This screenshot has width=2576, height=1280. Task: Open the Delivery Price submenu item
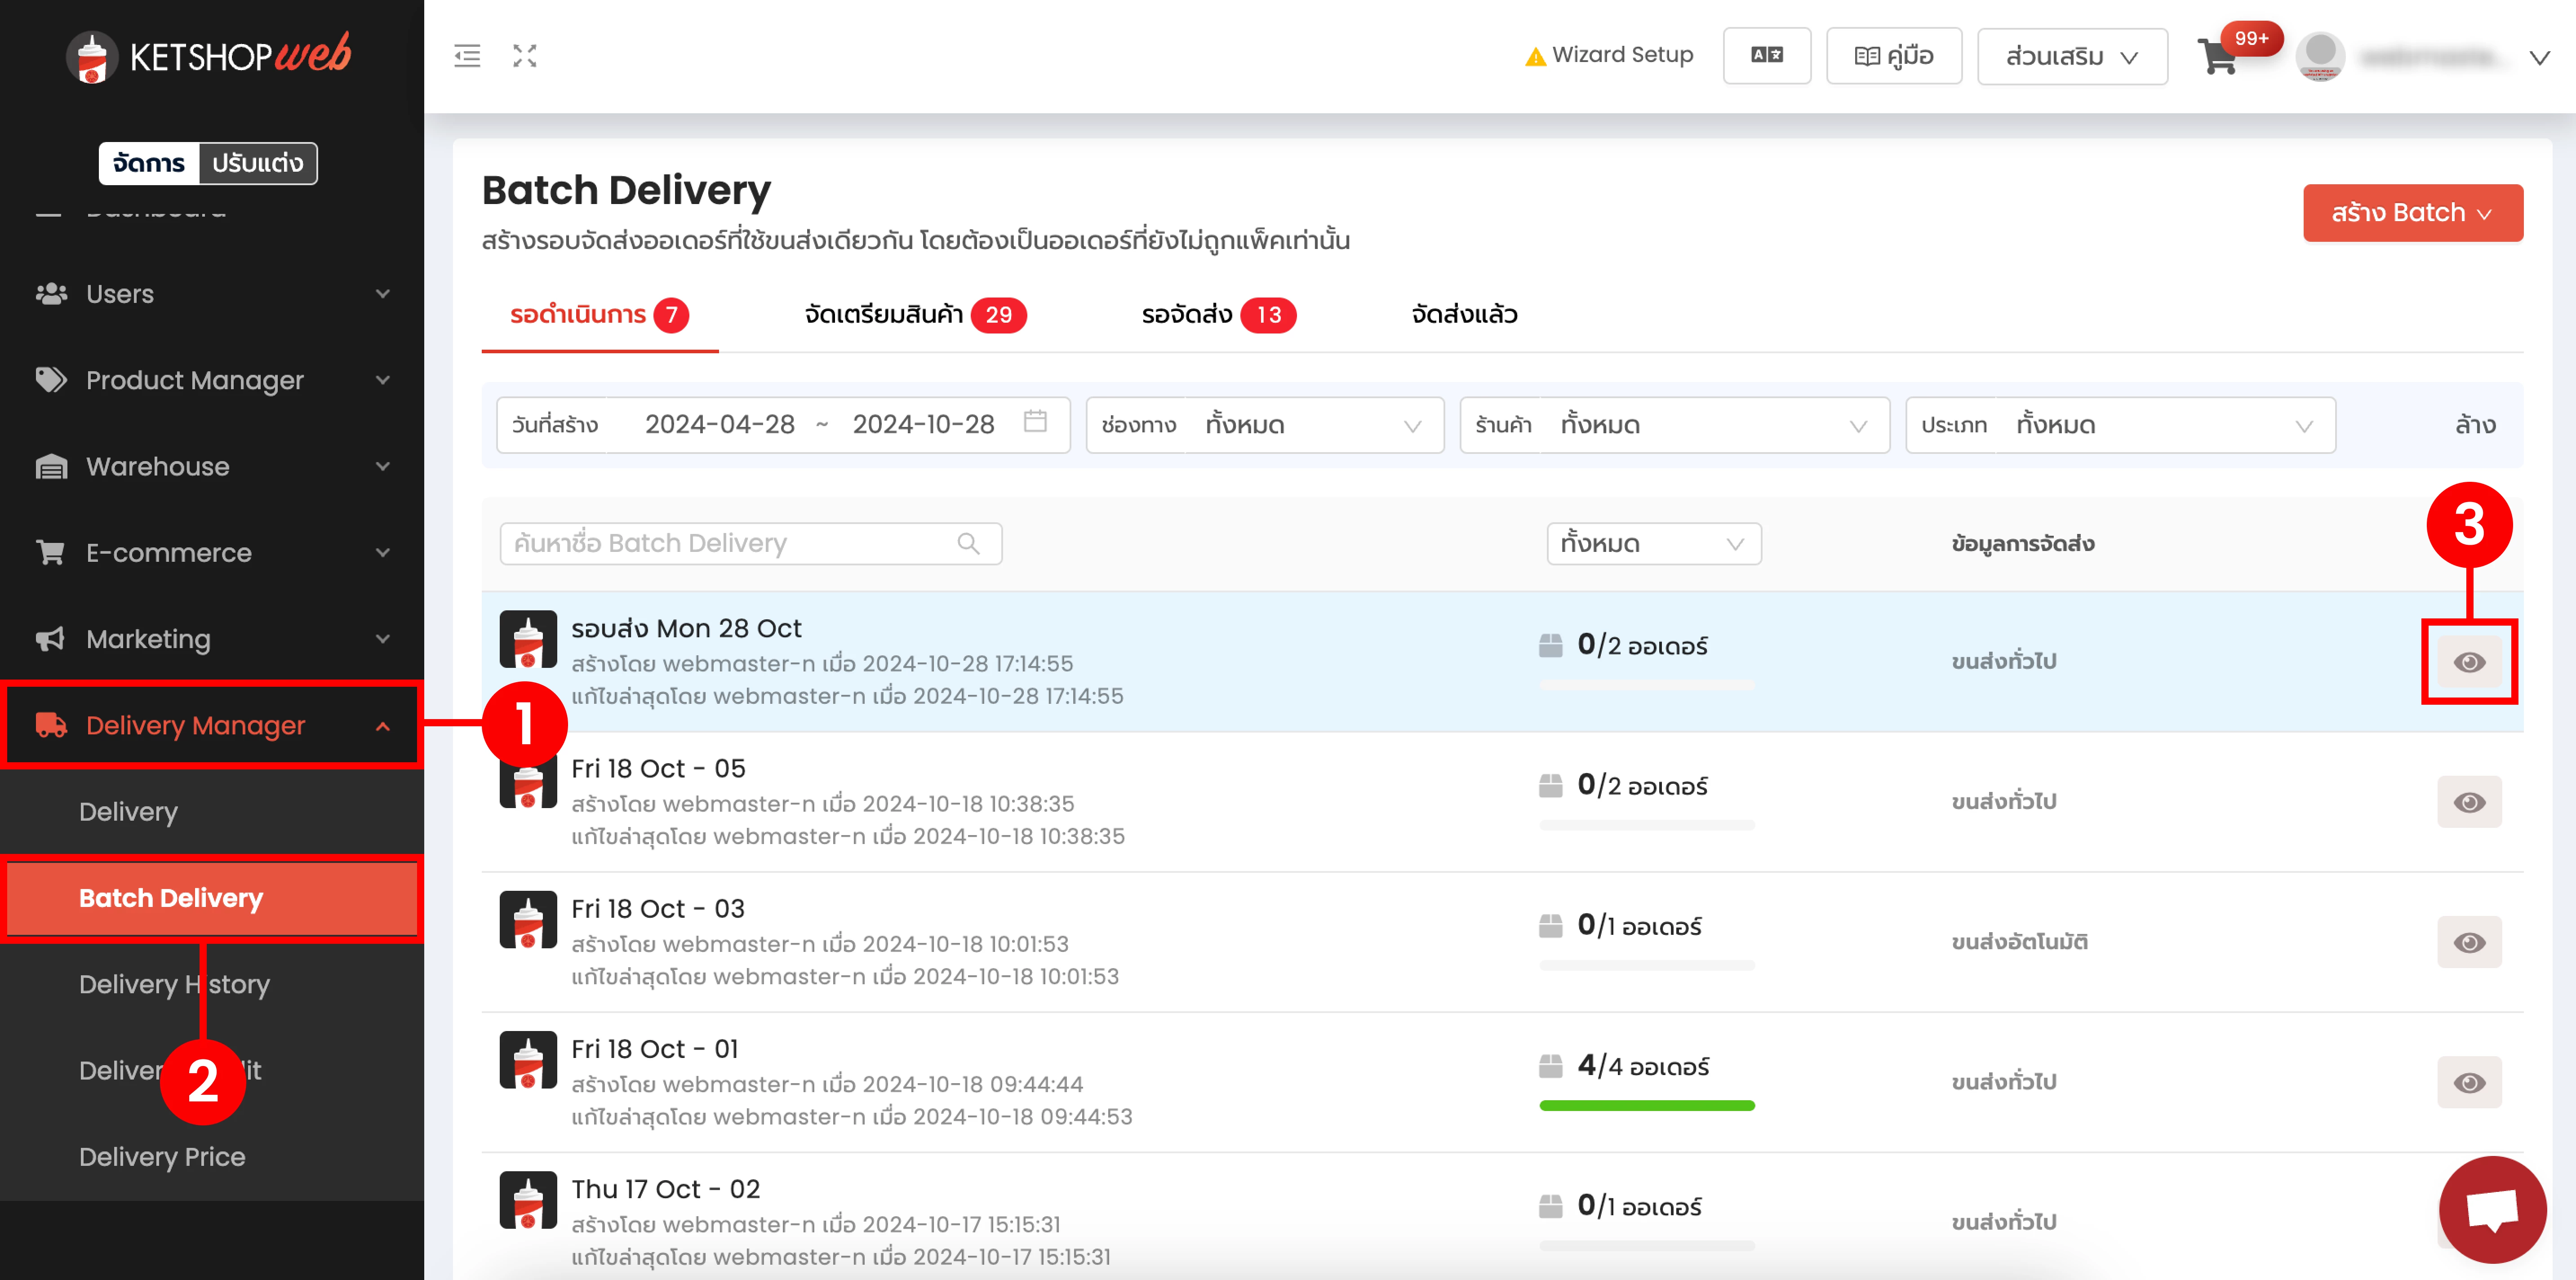[x=212, y=1156]
